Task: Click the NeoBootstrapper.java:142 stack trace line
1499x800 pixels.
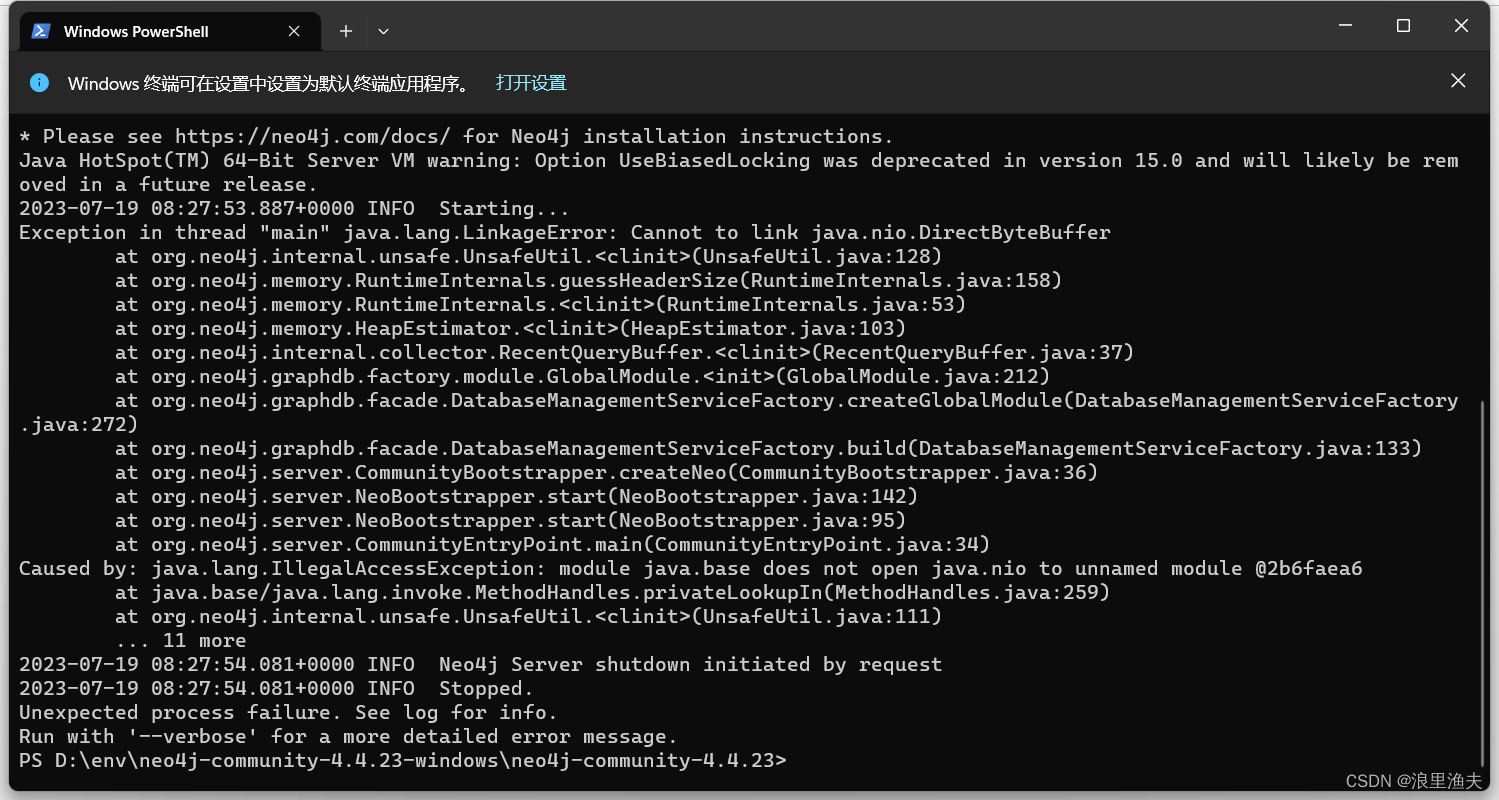Action: tap(517, 496)
